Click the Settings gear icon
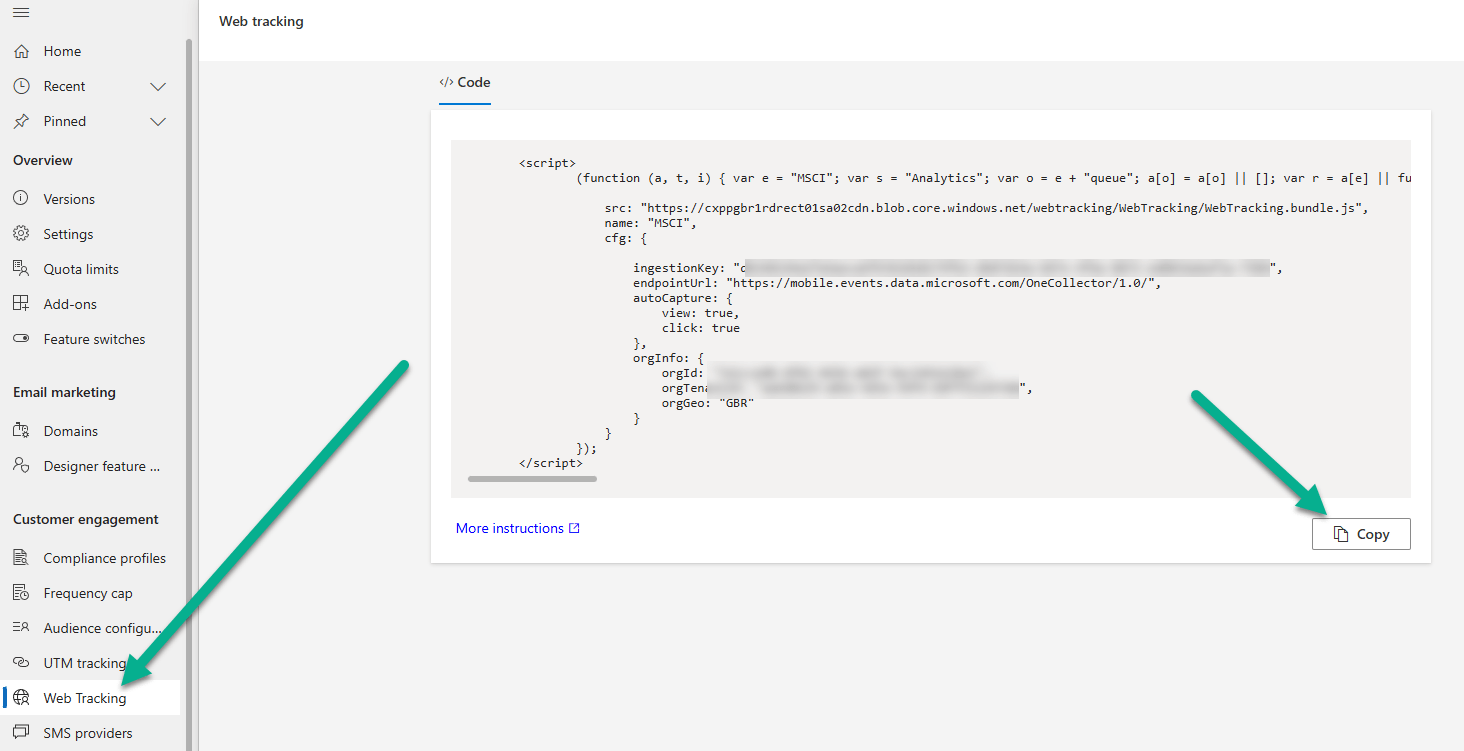This screenshot has width=1464, height=751. pyautogui.click(x=21, y=234)
